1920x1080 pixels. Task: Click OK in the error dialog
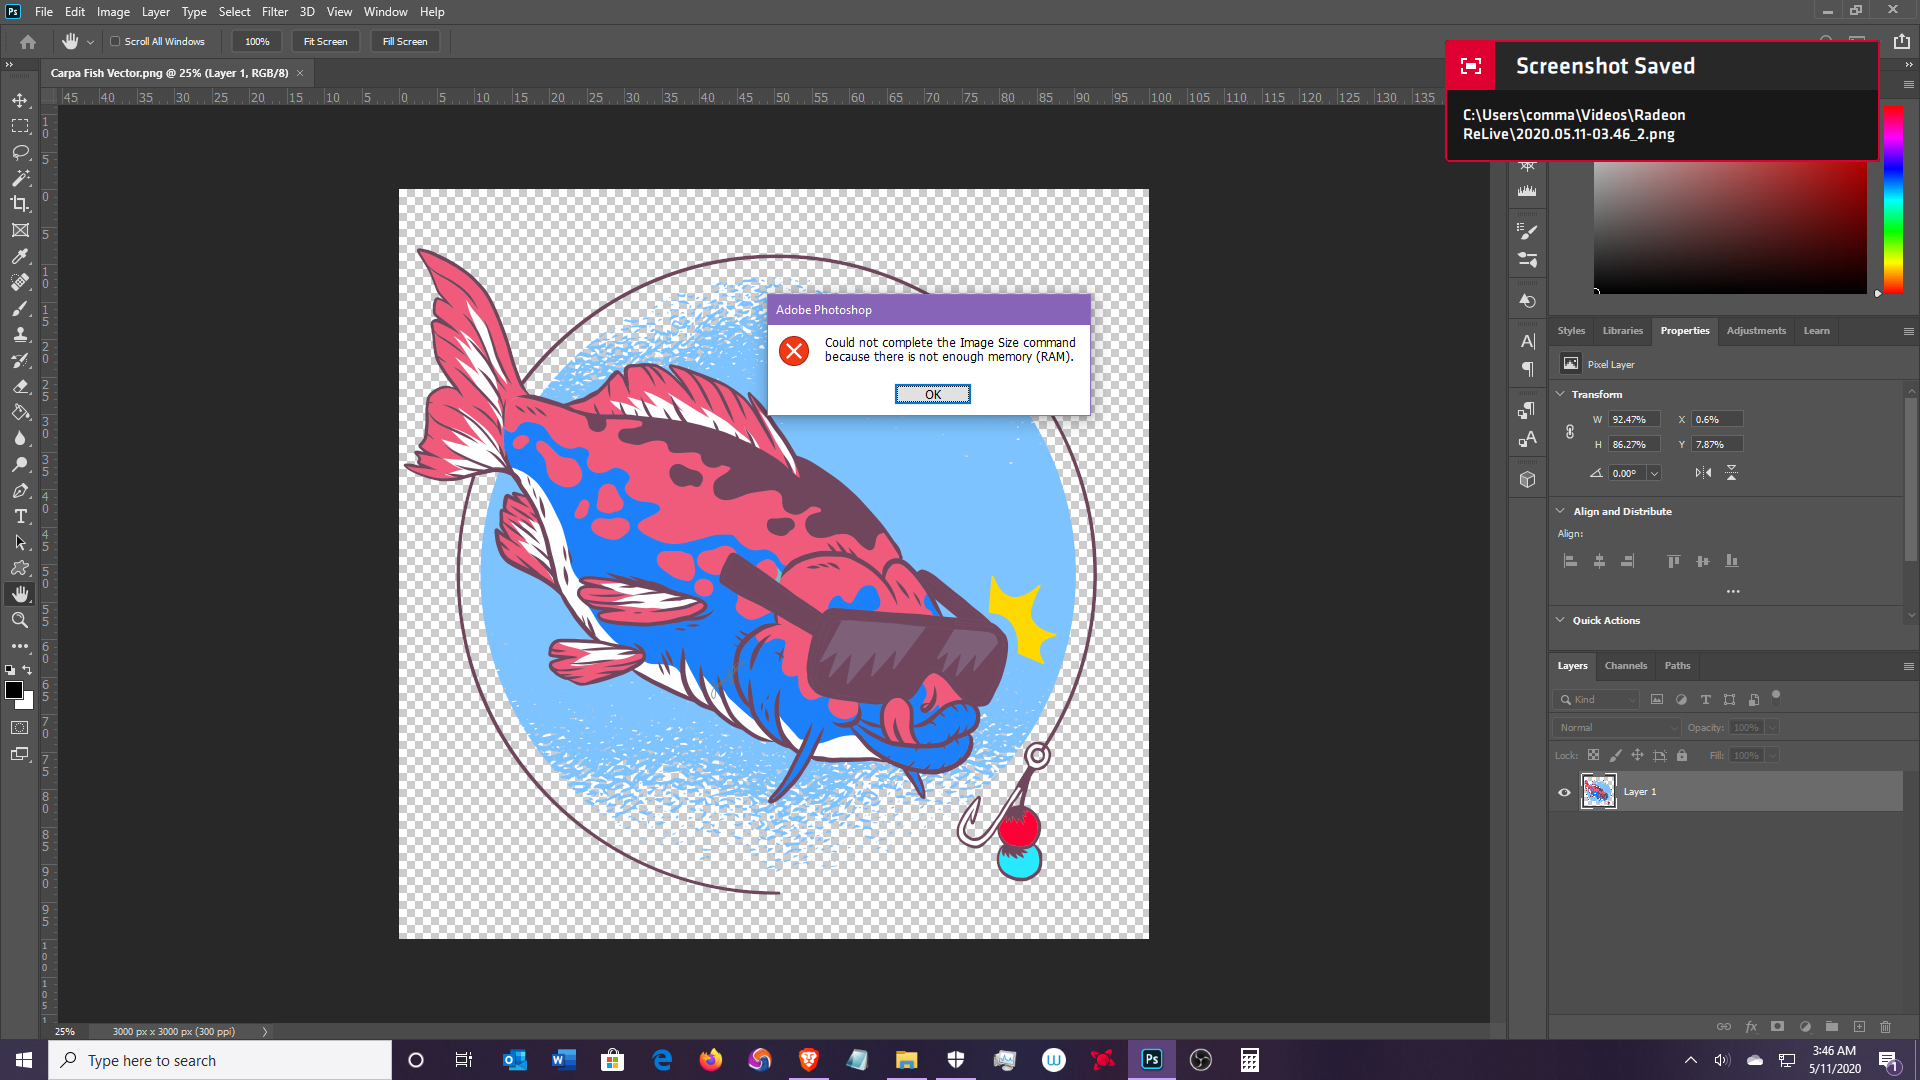(932, 395)
